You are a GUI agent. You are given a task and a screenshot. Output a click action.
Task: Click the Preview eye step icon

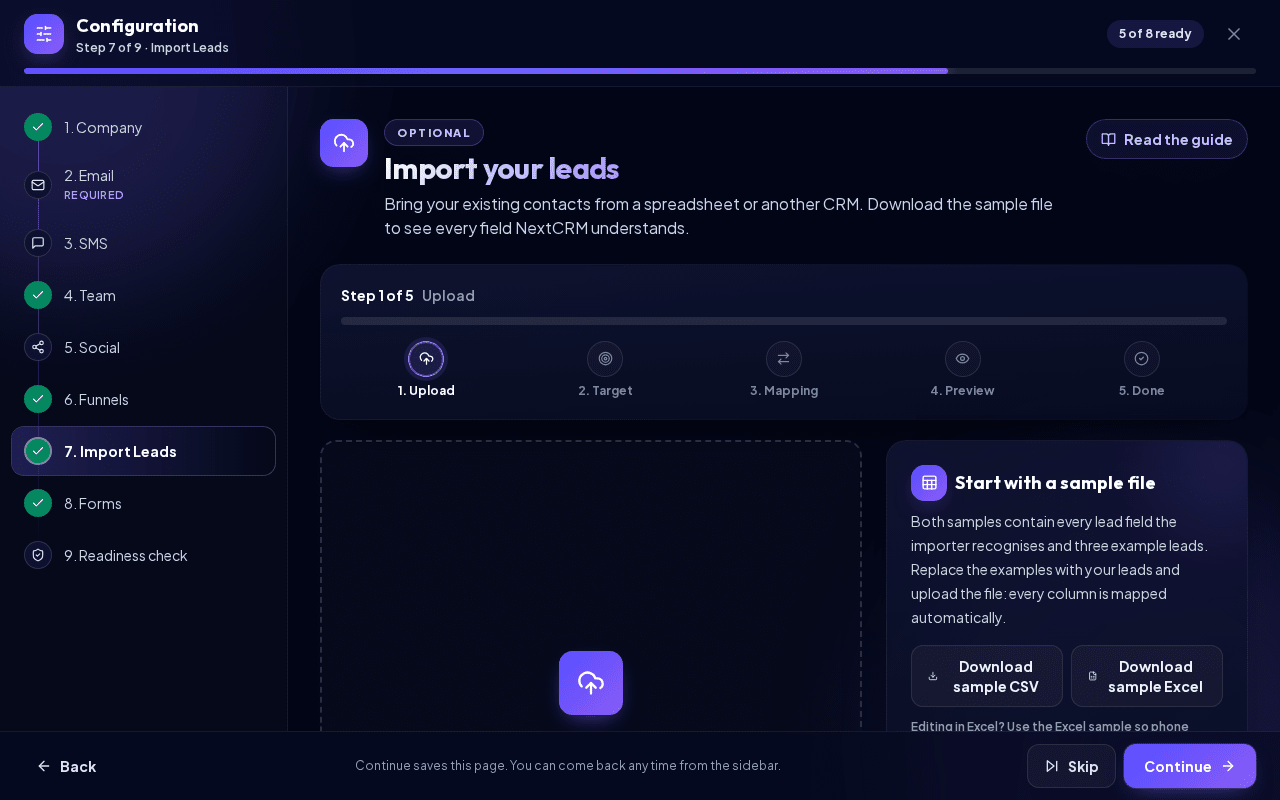click(x=963, y=359)
